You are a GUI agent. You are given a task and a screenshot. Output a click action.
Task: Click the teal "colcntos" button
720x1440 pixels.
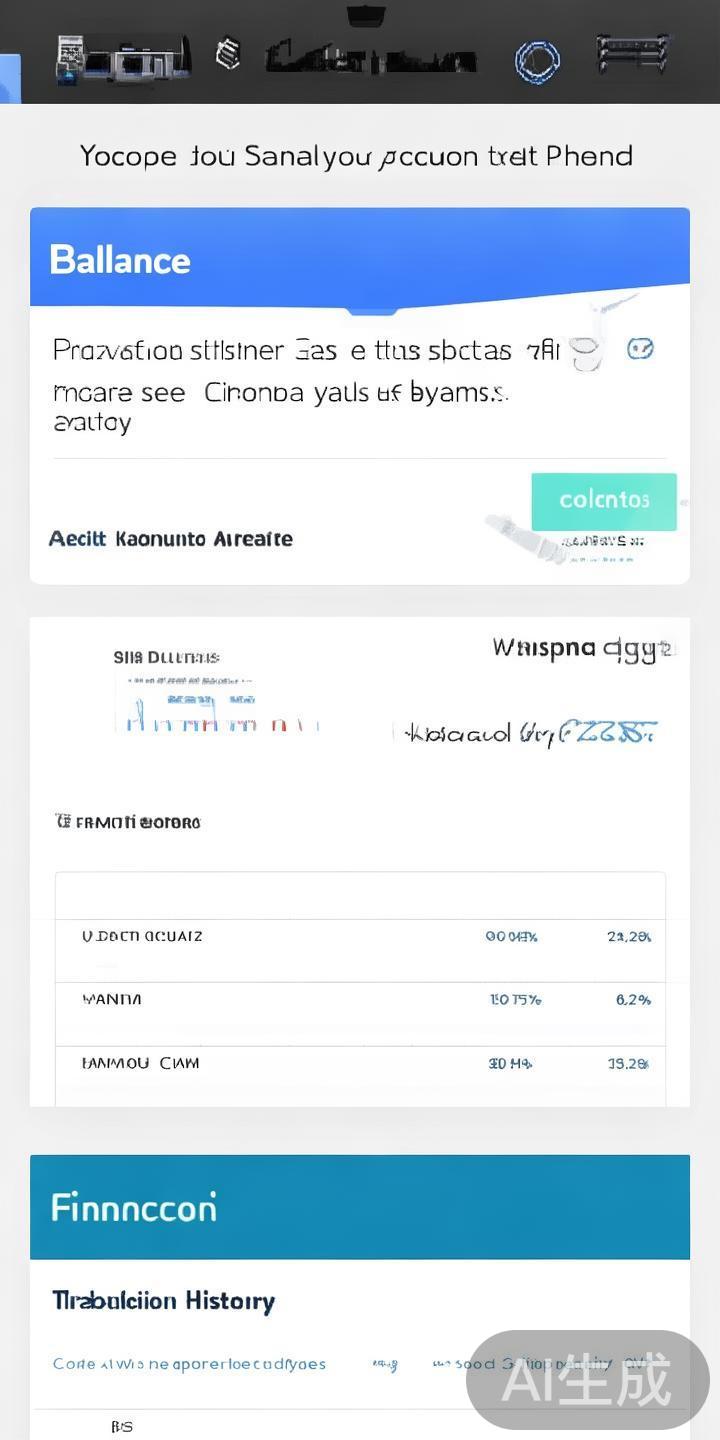click(604, 501)
